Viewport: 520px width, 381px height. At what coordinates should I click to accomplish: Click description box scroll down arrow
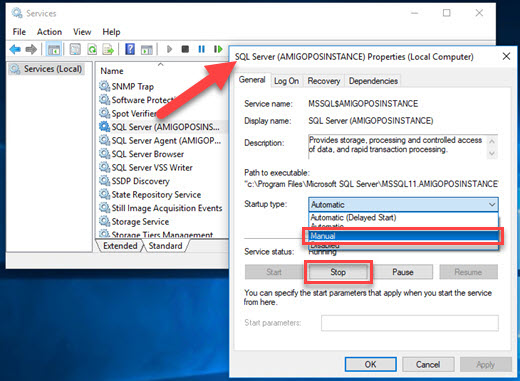[492, 153]
